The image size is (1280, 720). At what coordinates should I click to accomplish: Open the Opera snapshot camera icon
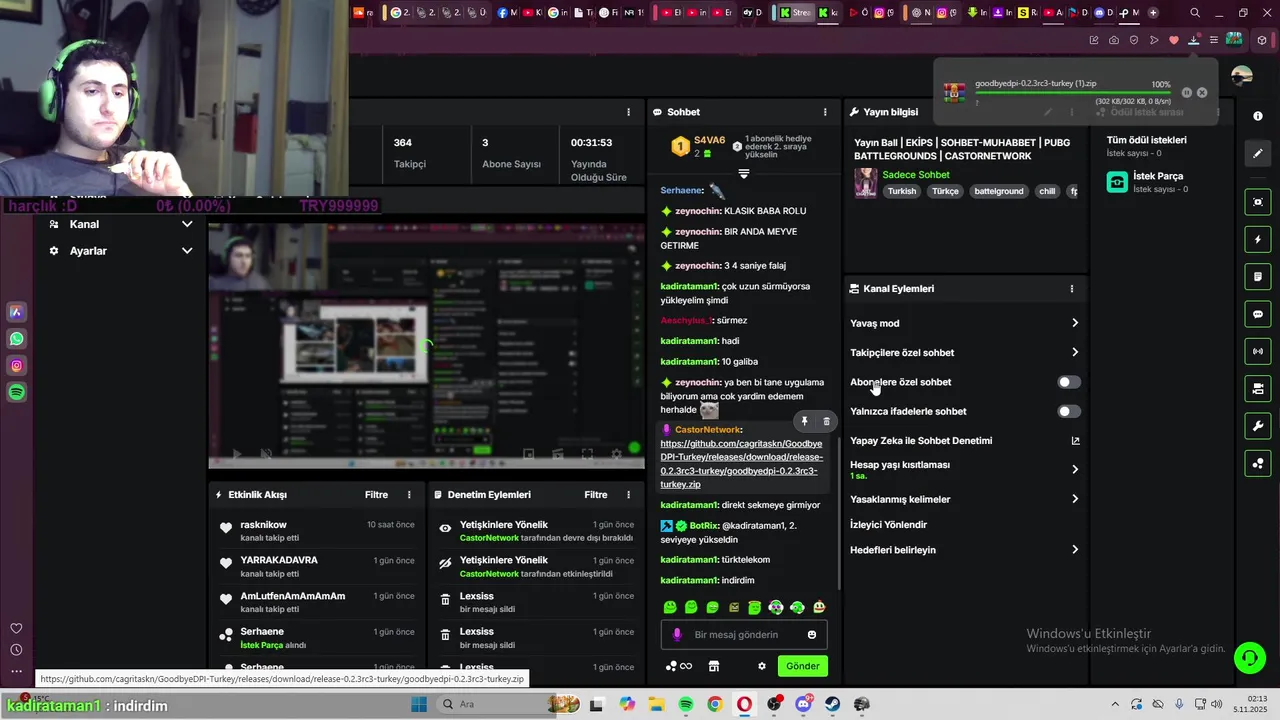click(x=1114, y=40)
